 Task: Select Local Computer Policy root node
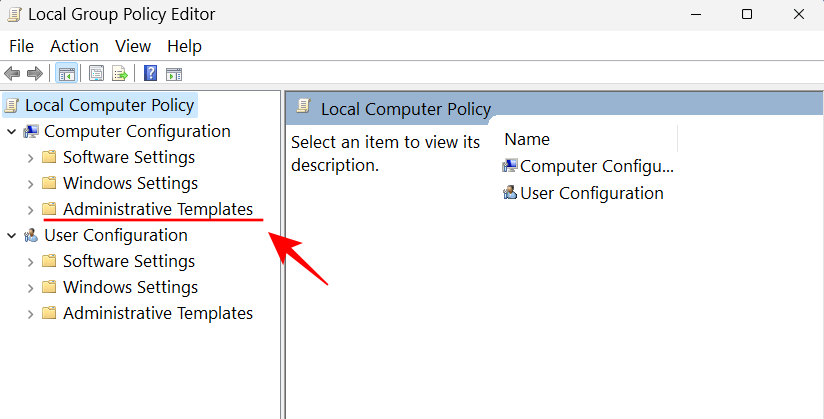point(110,105)
